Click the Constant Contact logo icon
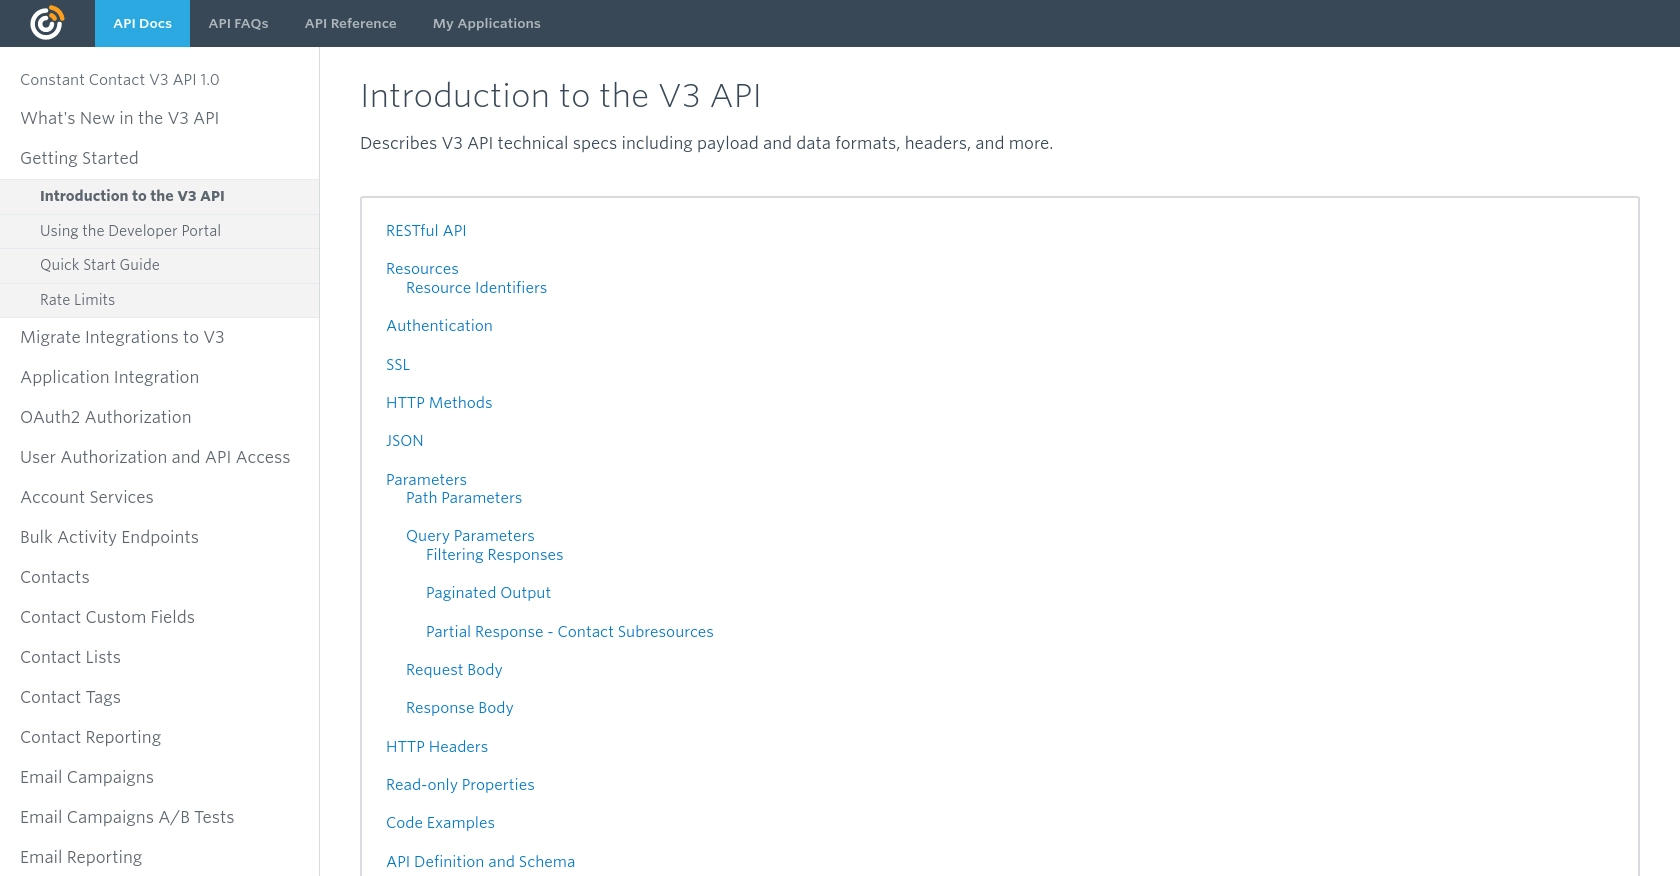The height and width of the screenshot is (876, 1680). (47, 23)
